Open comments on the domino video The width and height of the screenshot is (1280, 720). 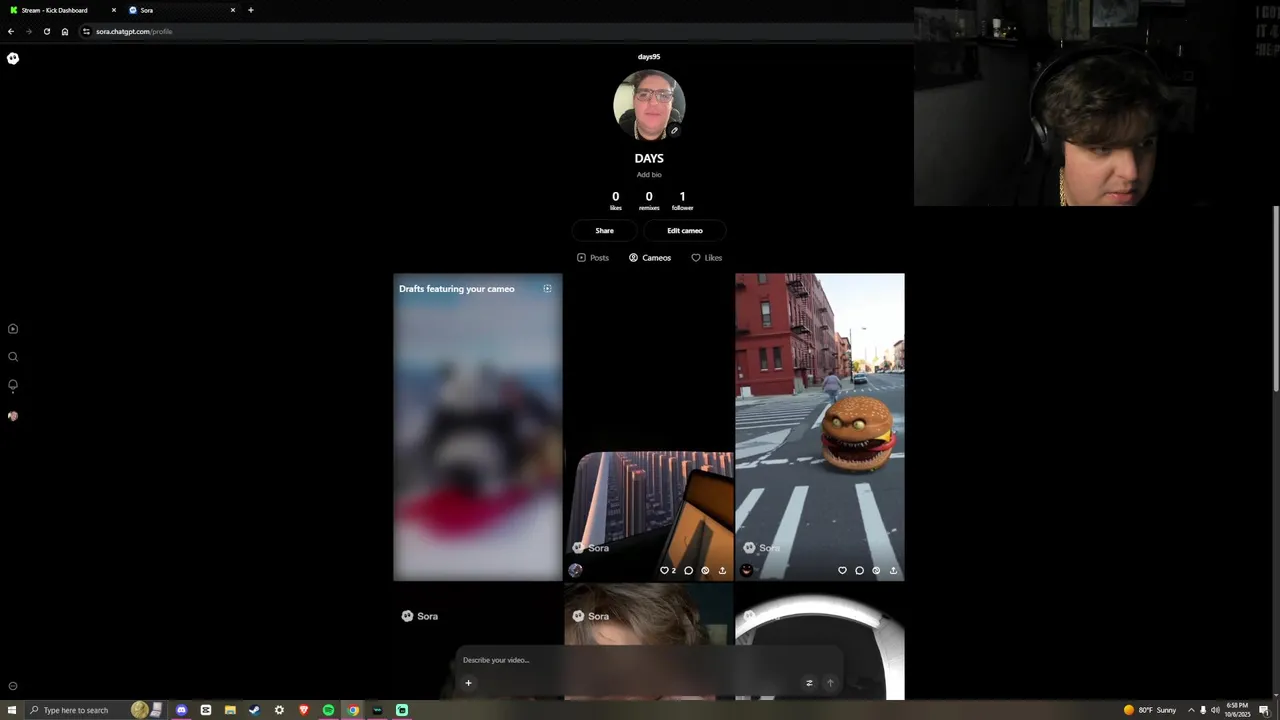(x=688, y=571)
